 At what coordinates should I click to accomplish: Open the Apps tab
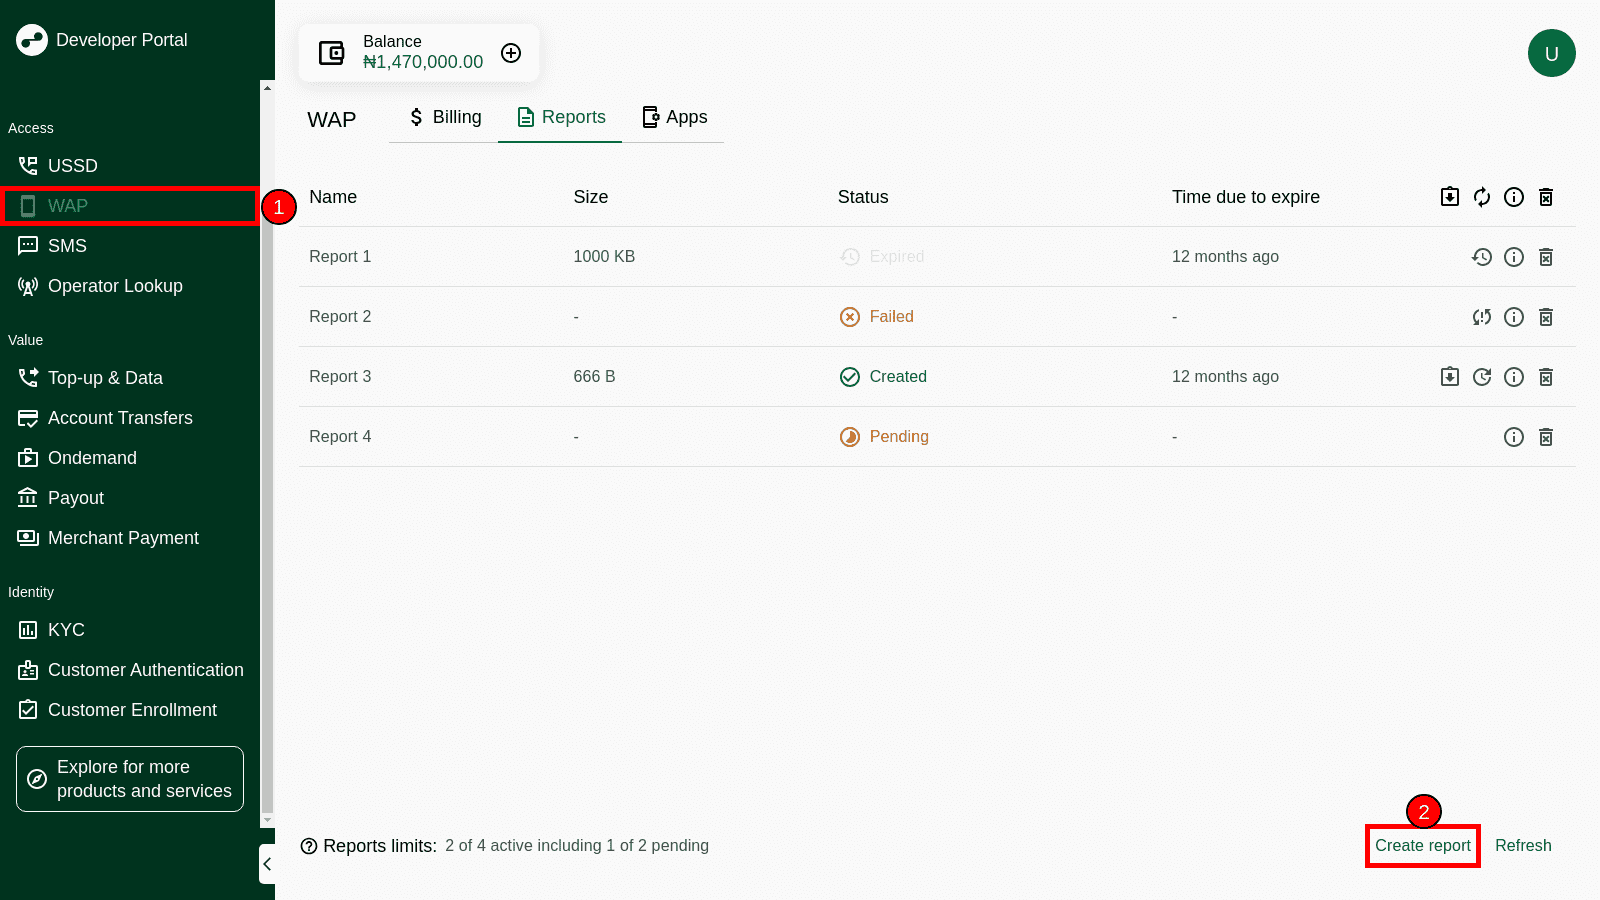pos(674,117)
